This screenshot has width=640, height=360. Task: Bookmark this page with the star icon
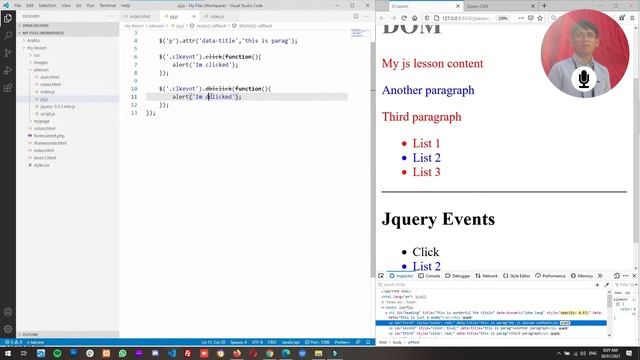click(540, 18)
